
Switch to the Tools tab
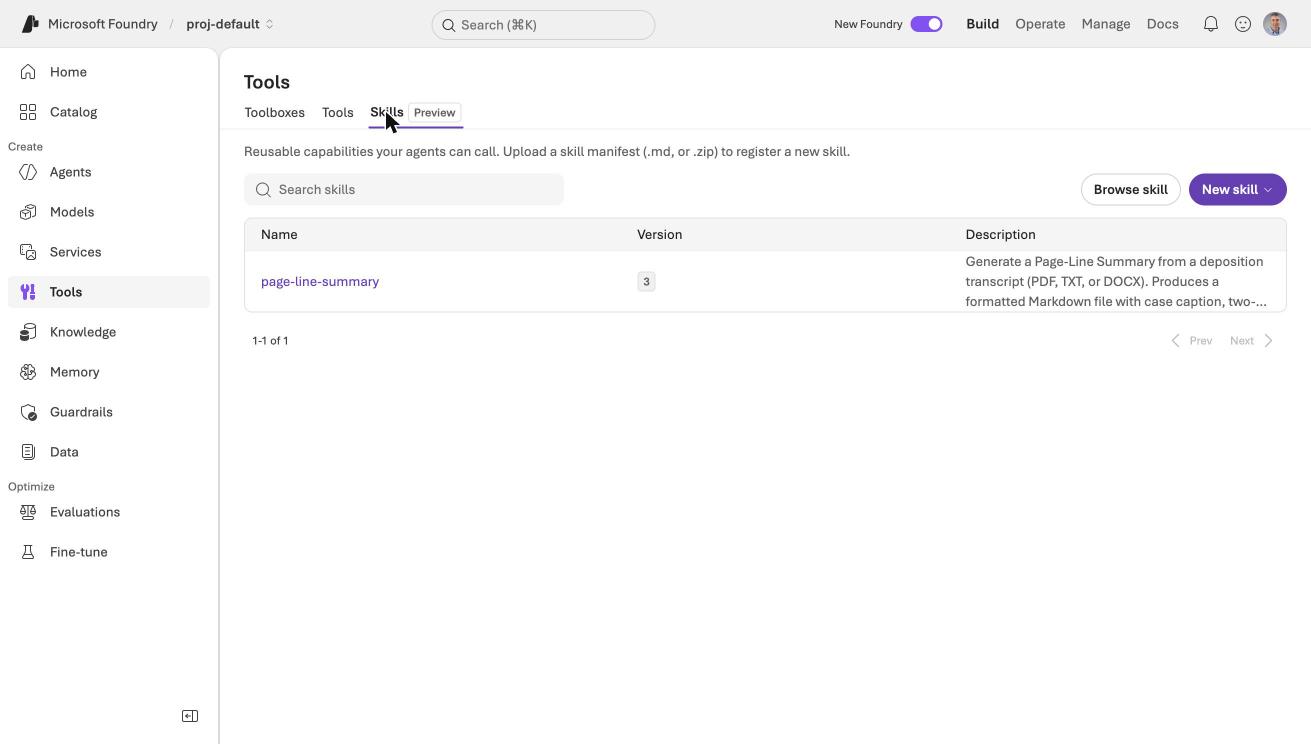coord(338,112)
